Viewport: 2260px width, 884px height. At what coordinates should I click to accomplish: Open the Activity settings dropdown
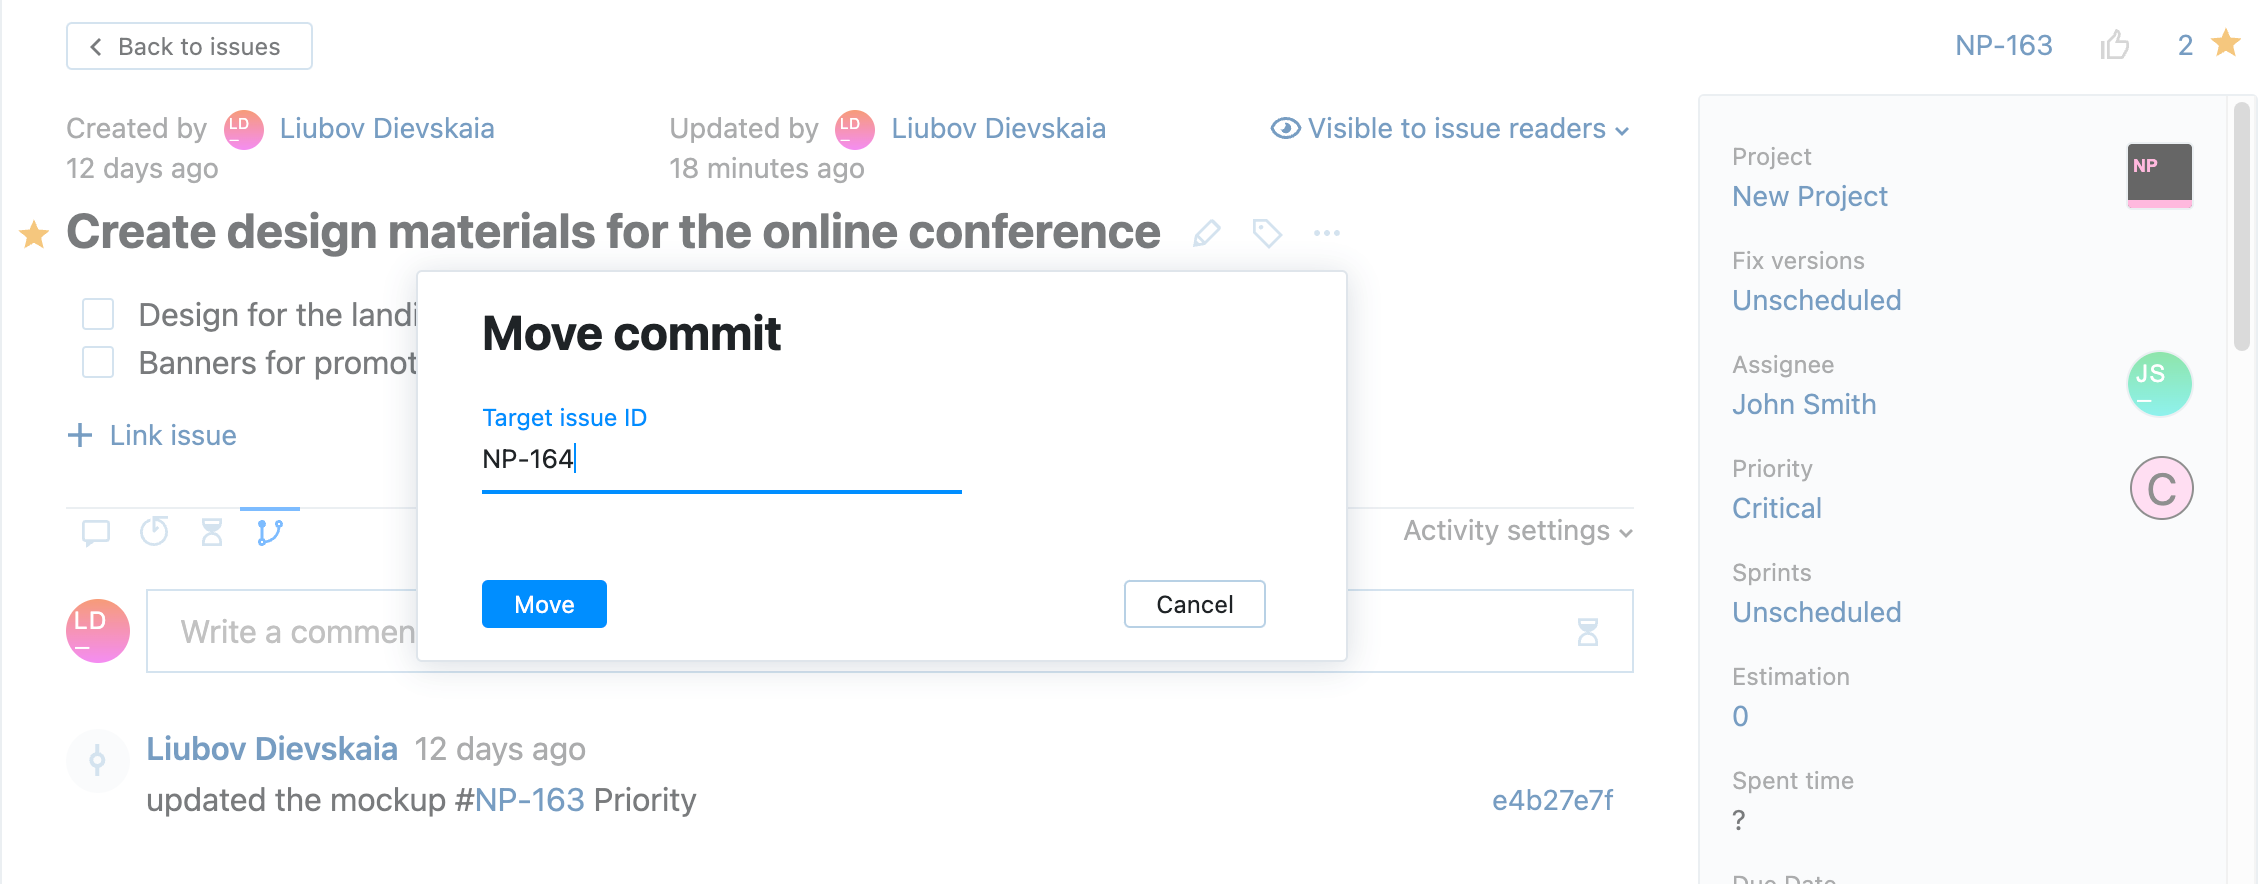point(1517,531)
